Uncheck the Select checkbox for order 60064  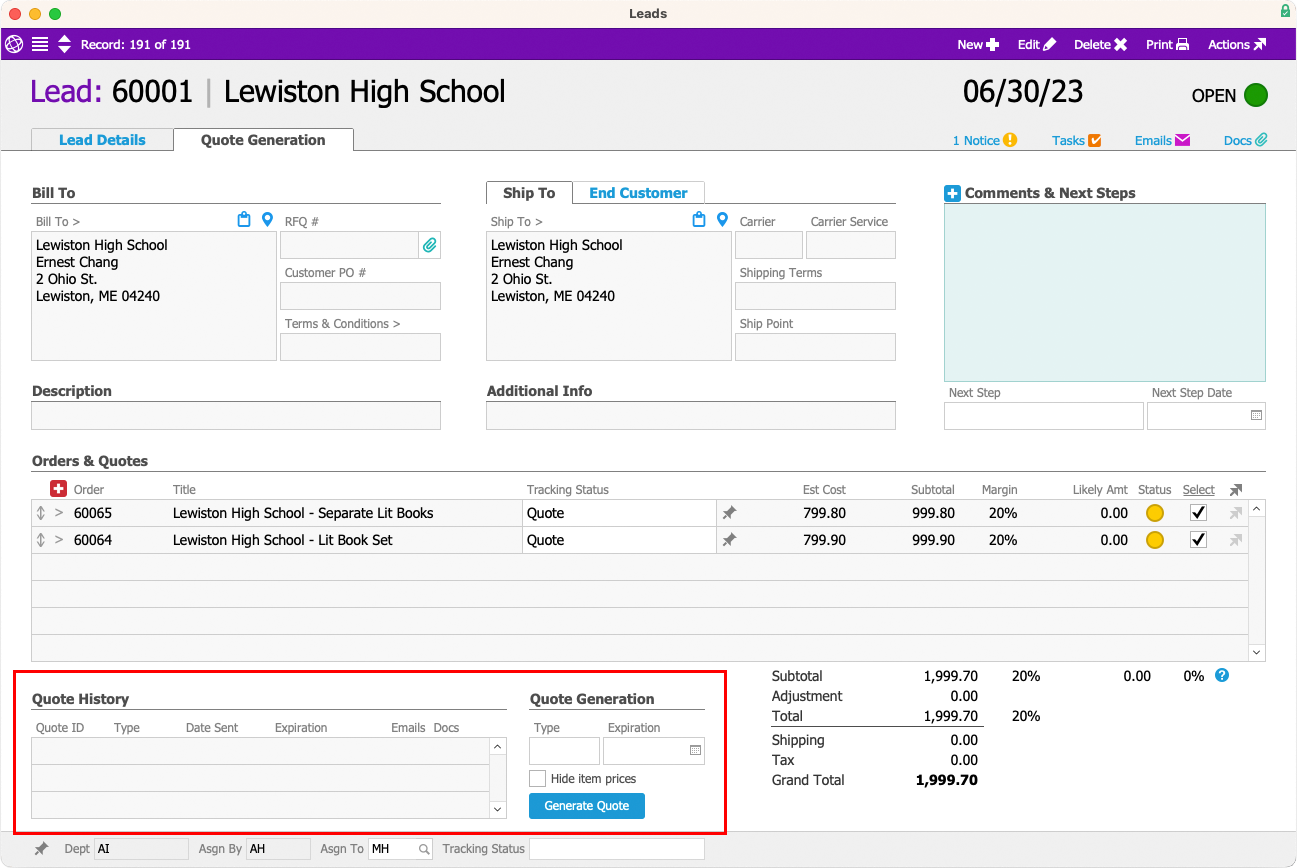tap(1198, 540)
